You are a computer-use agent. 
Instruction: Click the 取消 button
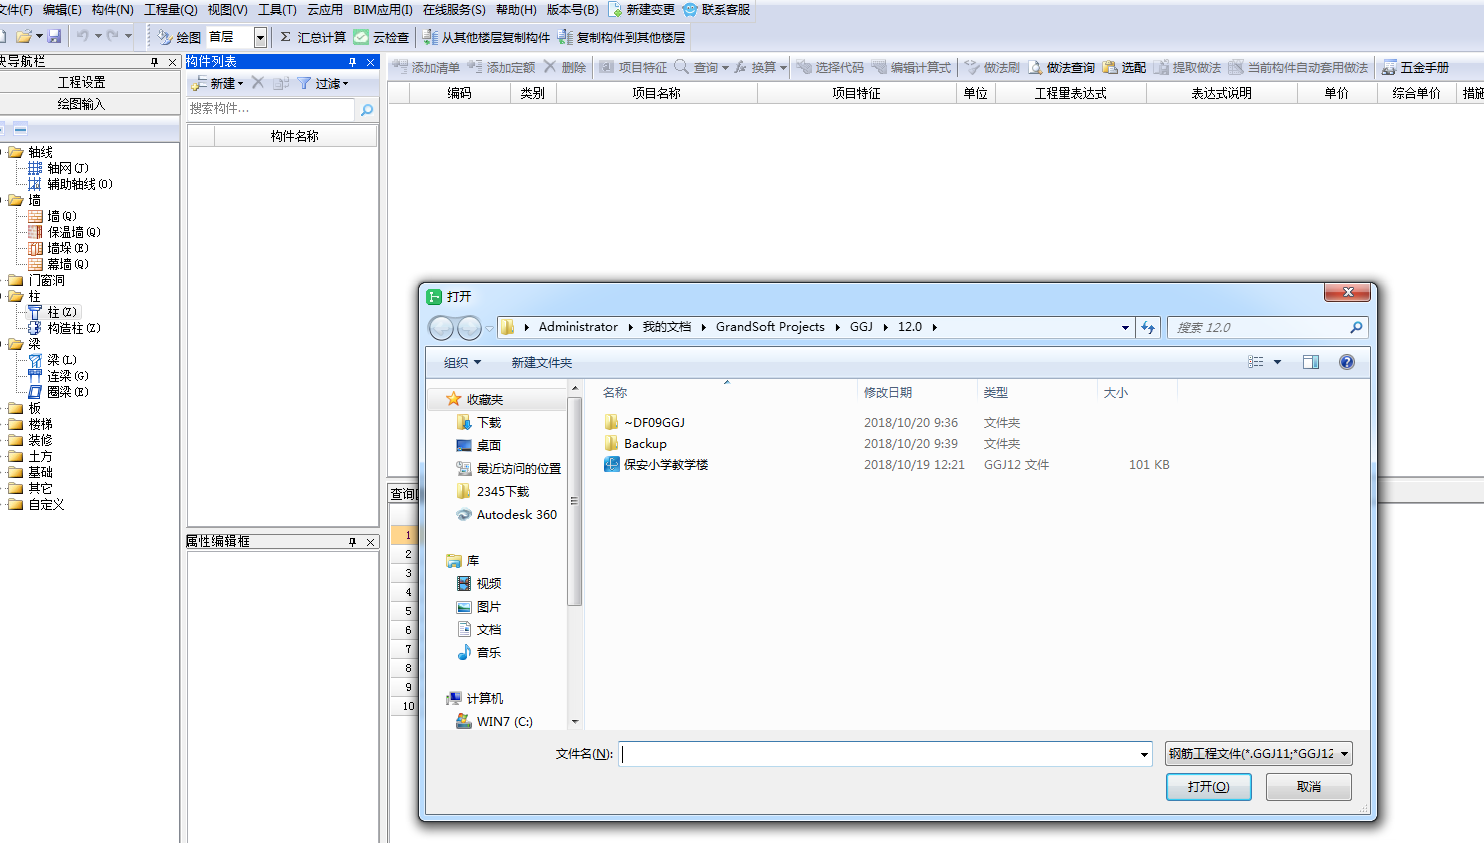pyautogui.click(x=1309, y=787)
